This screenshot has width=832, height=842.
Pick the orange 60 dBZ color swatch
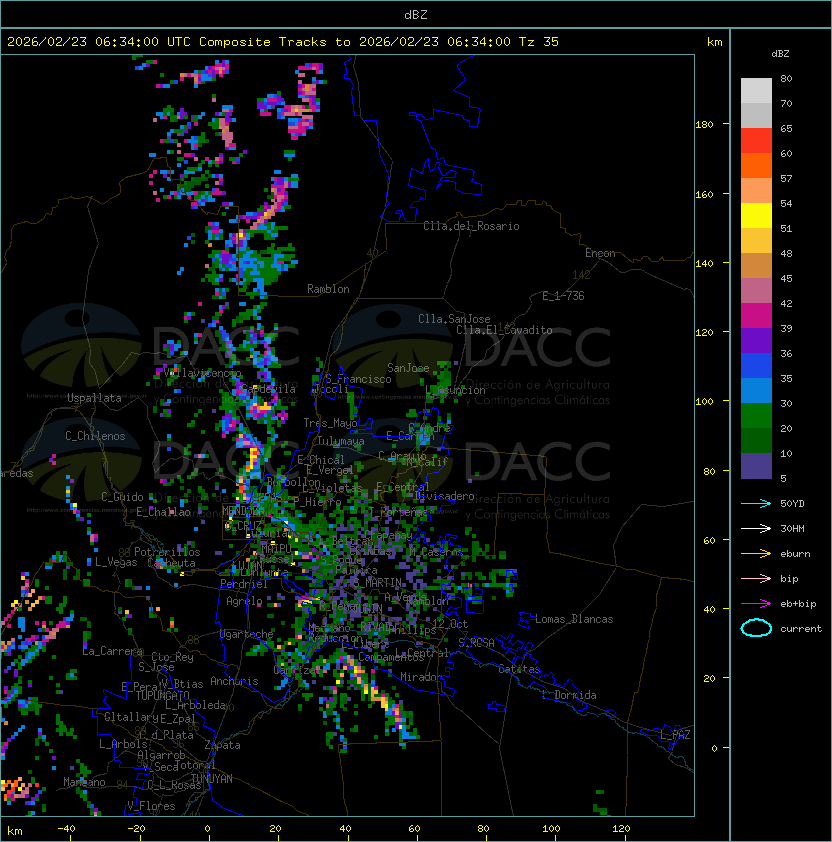pyautogui.click(x=756, y=165)
